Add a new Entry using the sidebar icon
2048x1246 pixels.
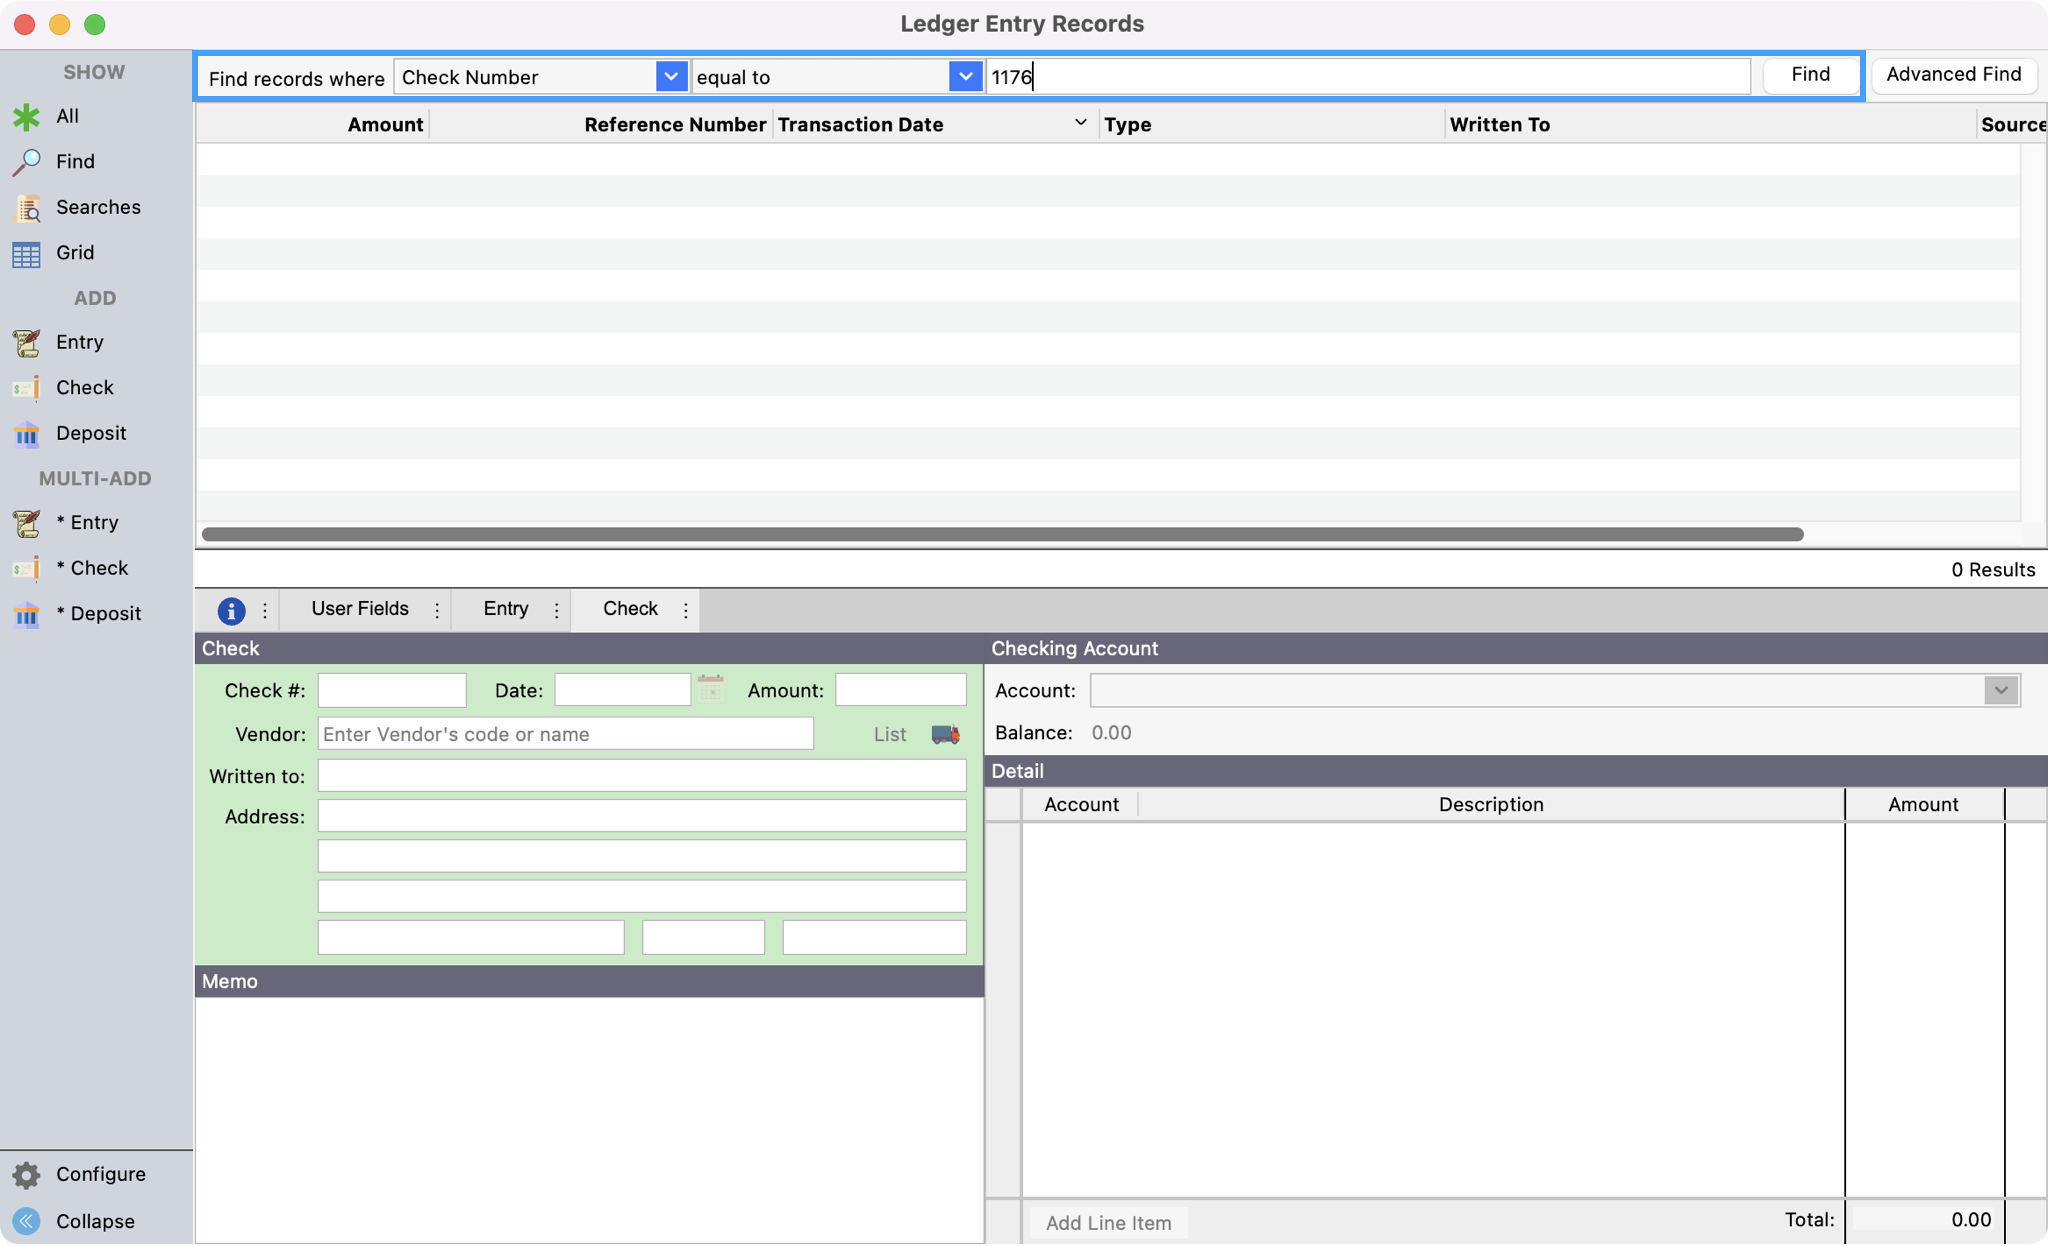(26, 342)
